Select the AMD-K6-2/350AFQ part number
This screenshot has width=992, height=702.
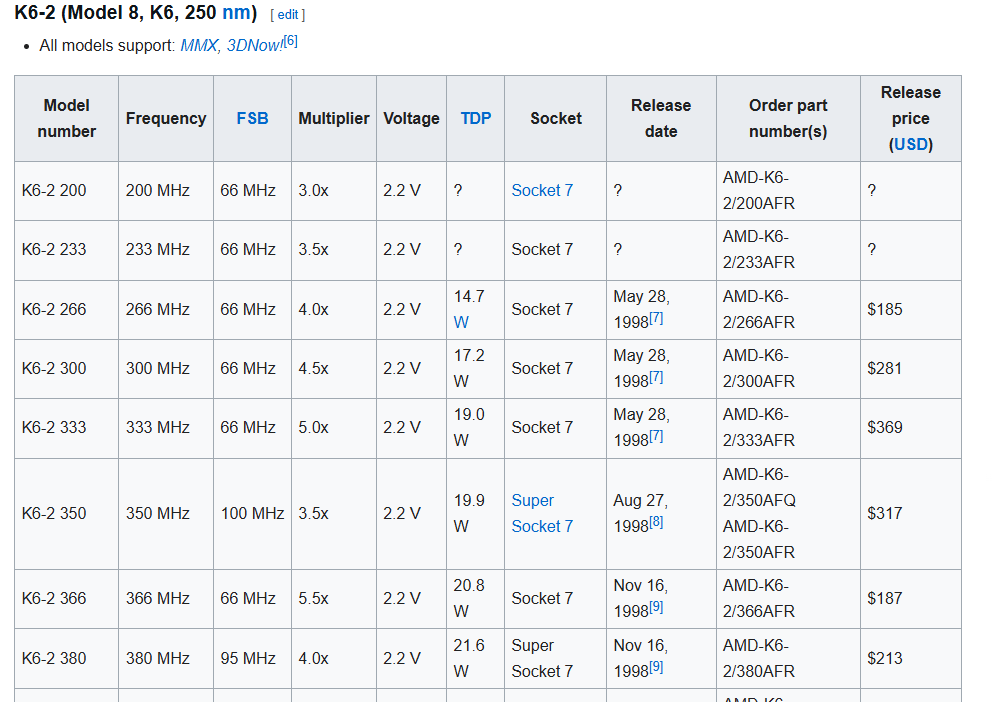pos(759,487)
